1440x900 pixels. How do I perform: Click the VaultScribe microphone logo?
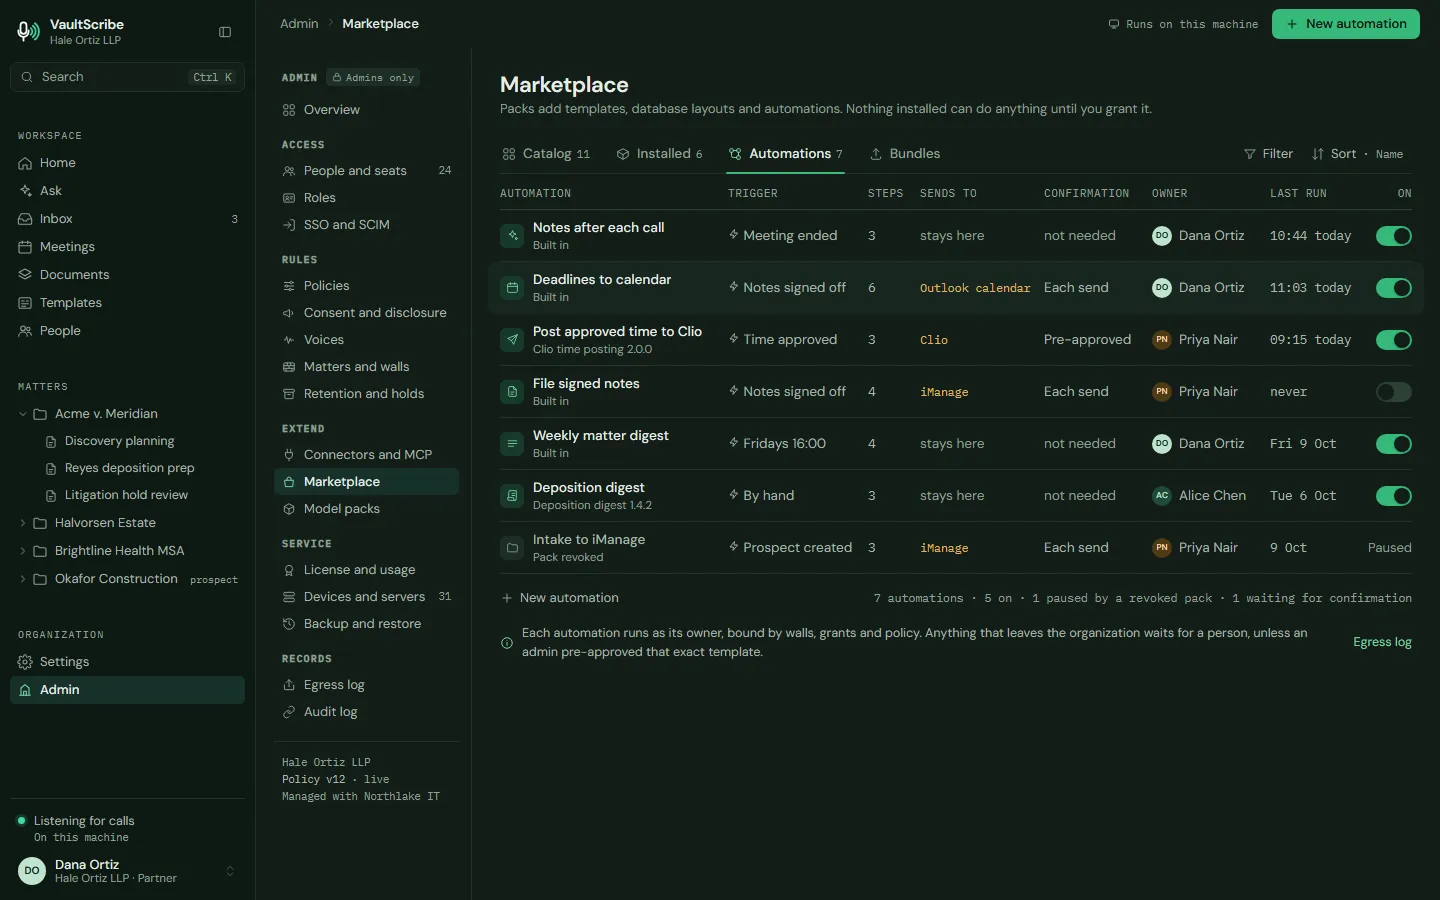pos(28,32)
